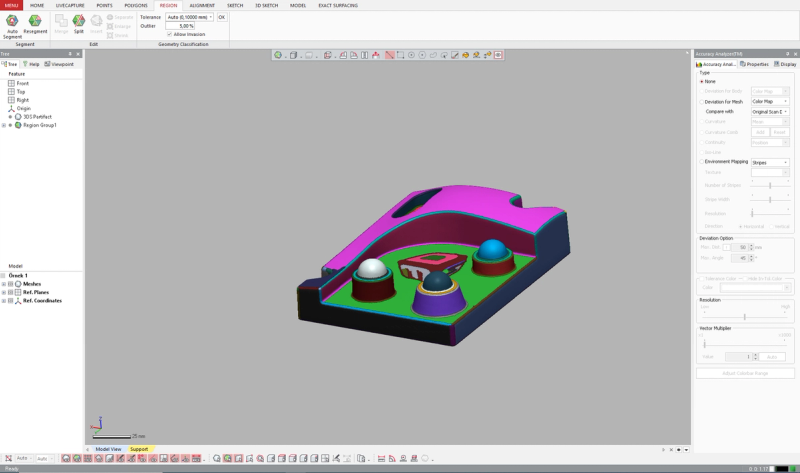Toggle visibility of Ref. Coordinates
Screen dimensions: 800x473
10,301
